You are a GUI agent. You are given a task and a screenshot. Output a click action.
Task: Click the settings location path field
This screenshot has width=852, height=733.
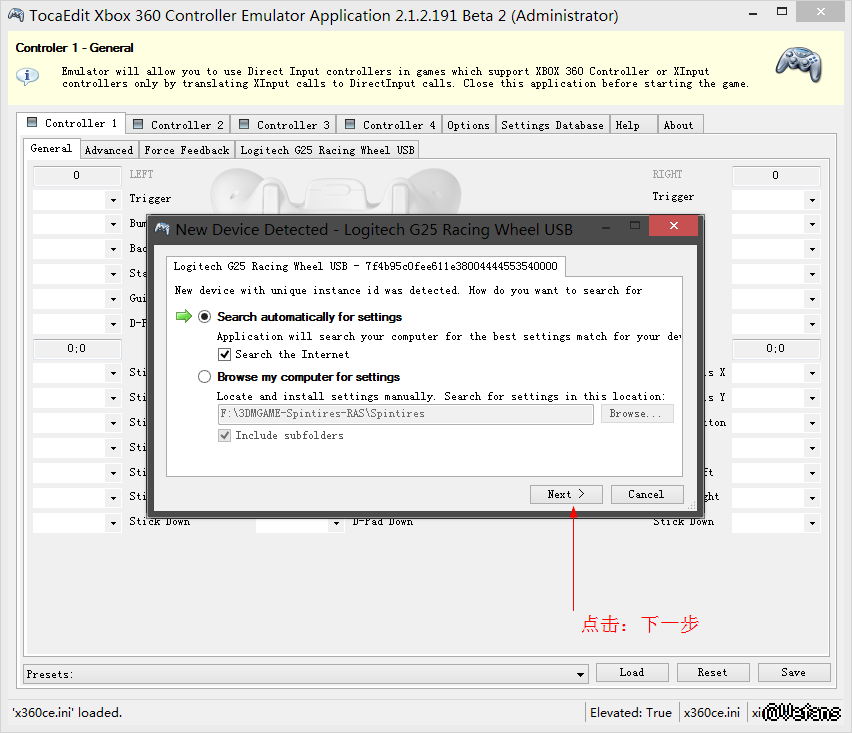pos(405,414)
